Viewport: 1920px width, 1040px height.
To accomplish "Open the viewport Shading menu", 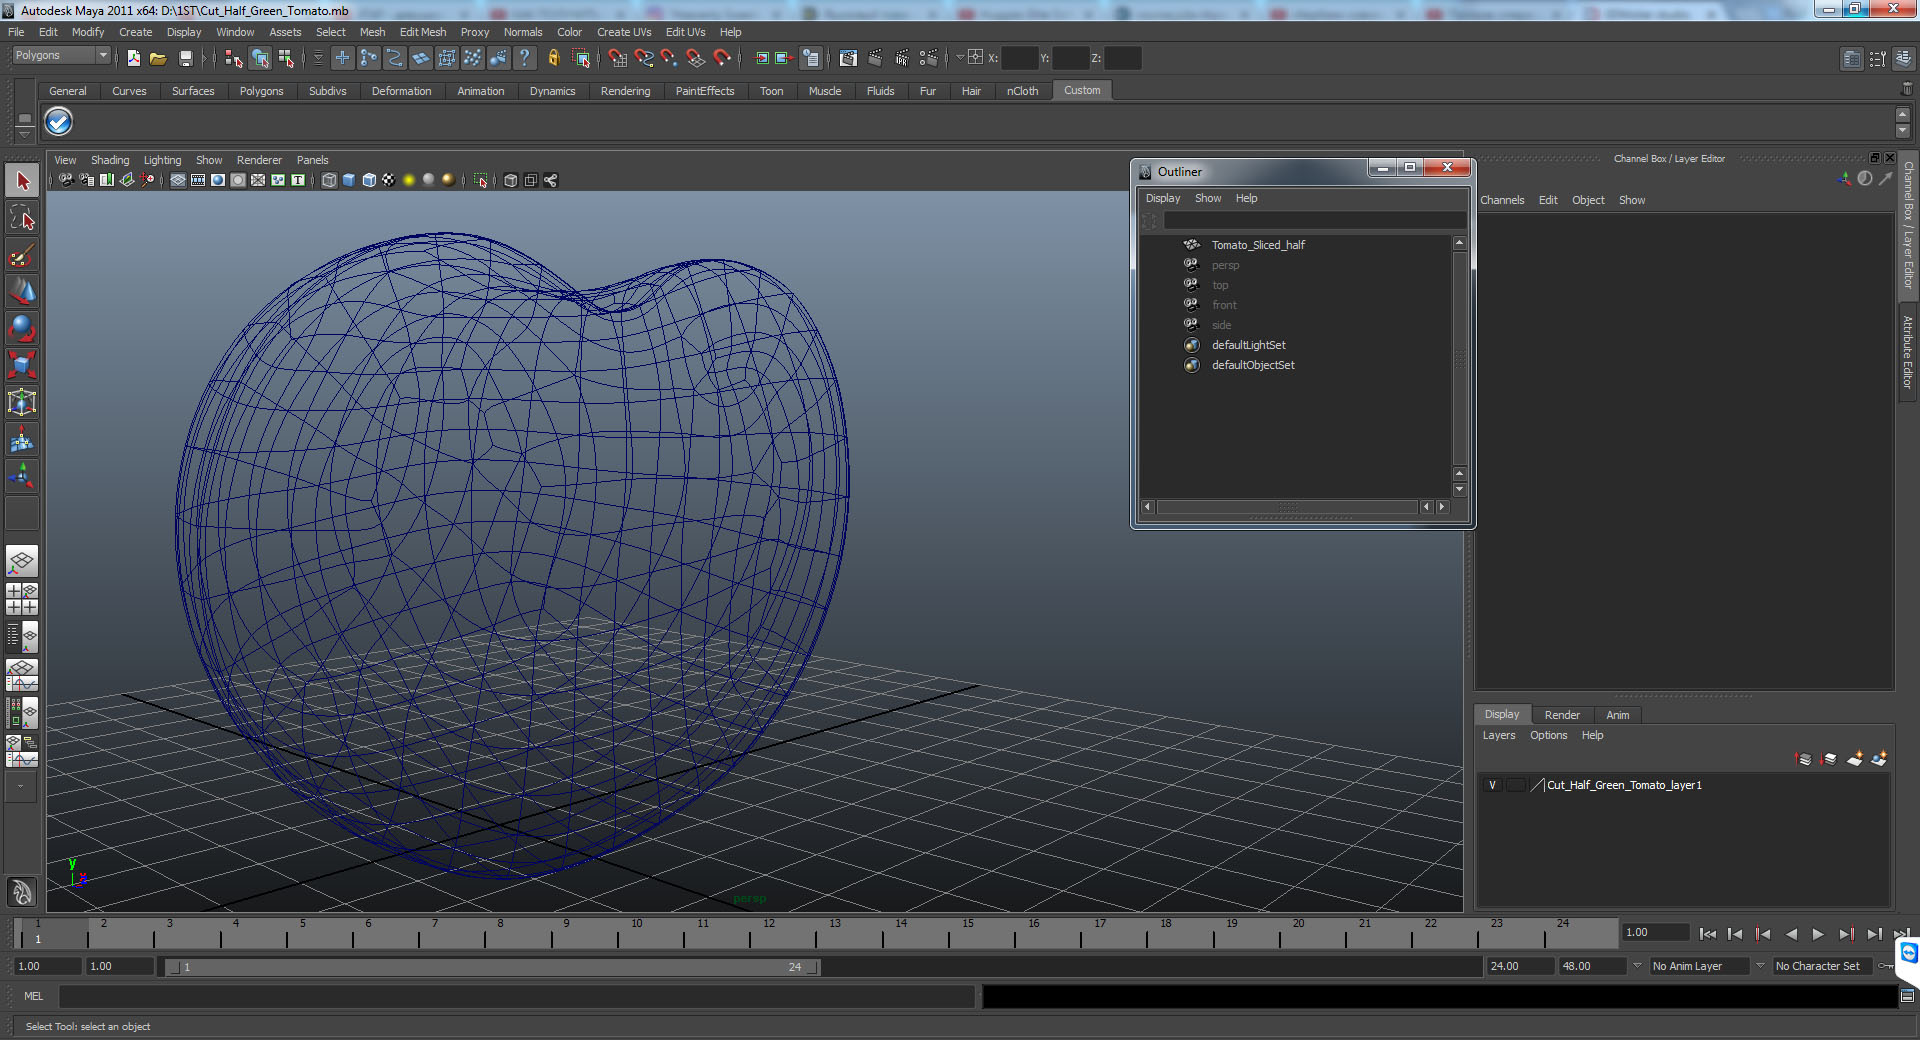I will coord(110,160).
